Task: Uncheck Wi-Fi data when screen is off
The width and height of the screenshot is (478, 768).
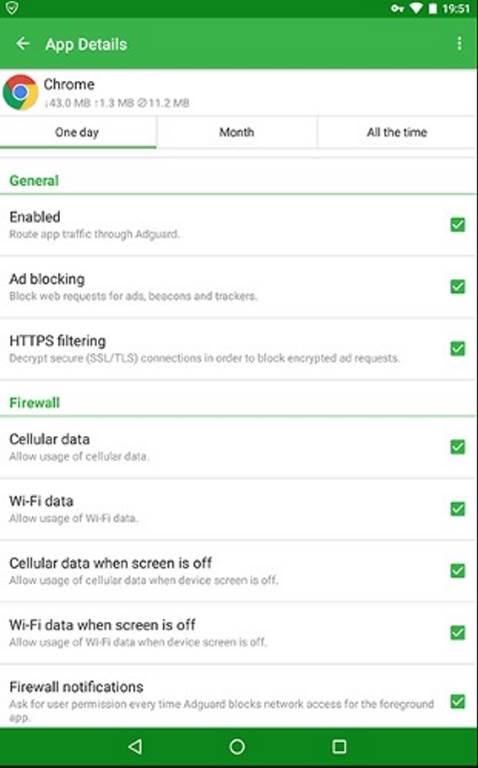Action: point(457,633)
